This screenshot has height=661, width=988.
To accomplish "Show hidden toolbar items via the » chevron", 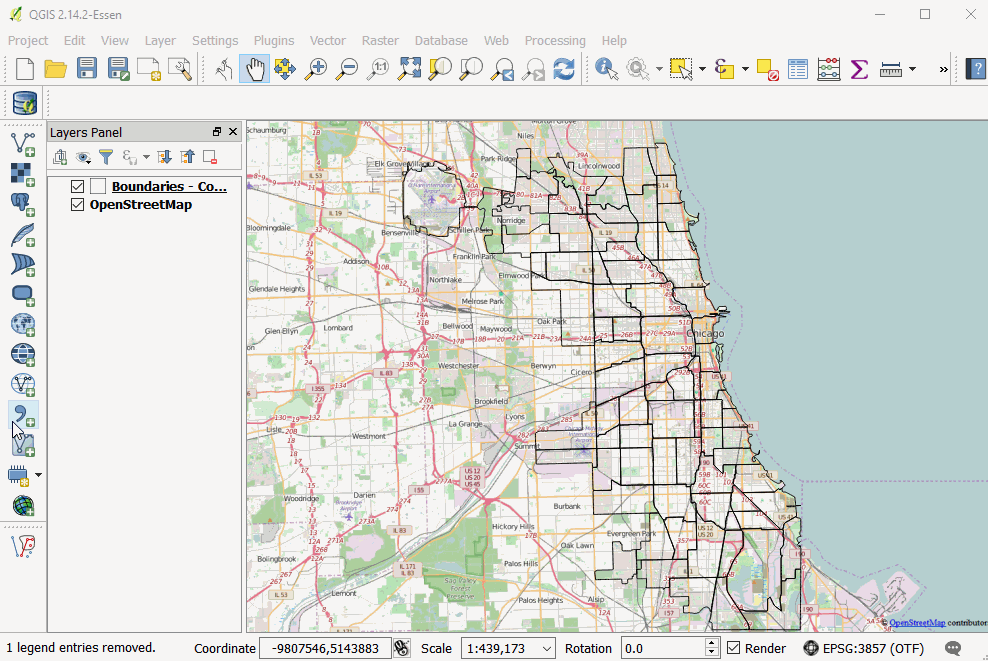I will [x=943, y=69].
